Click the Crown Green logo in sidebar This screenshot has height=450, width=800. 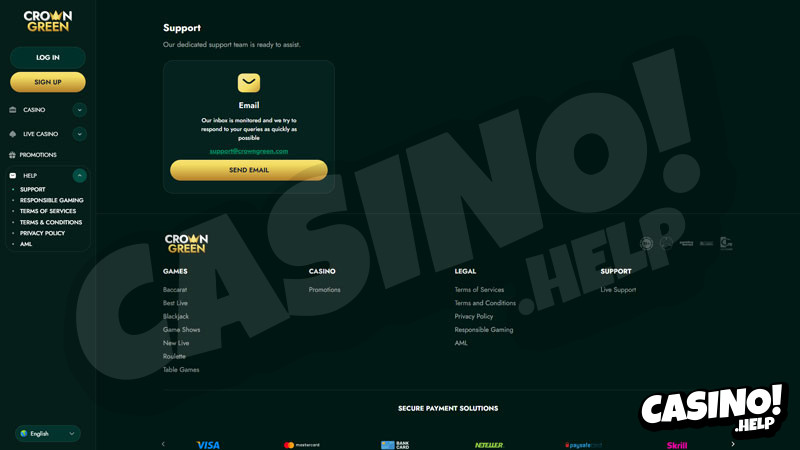[48, 21]
